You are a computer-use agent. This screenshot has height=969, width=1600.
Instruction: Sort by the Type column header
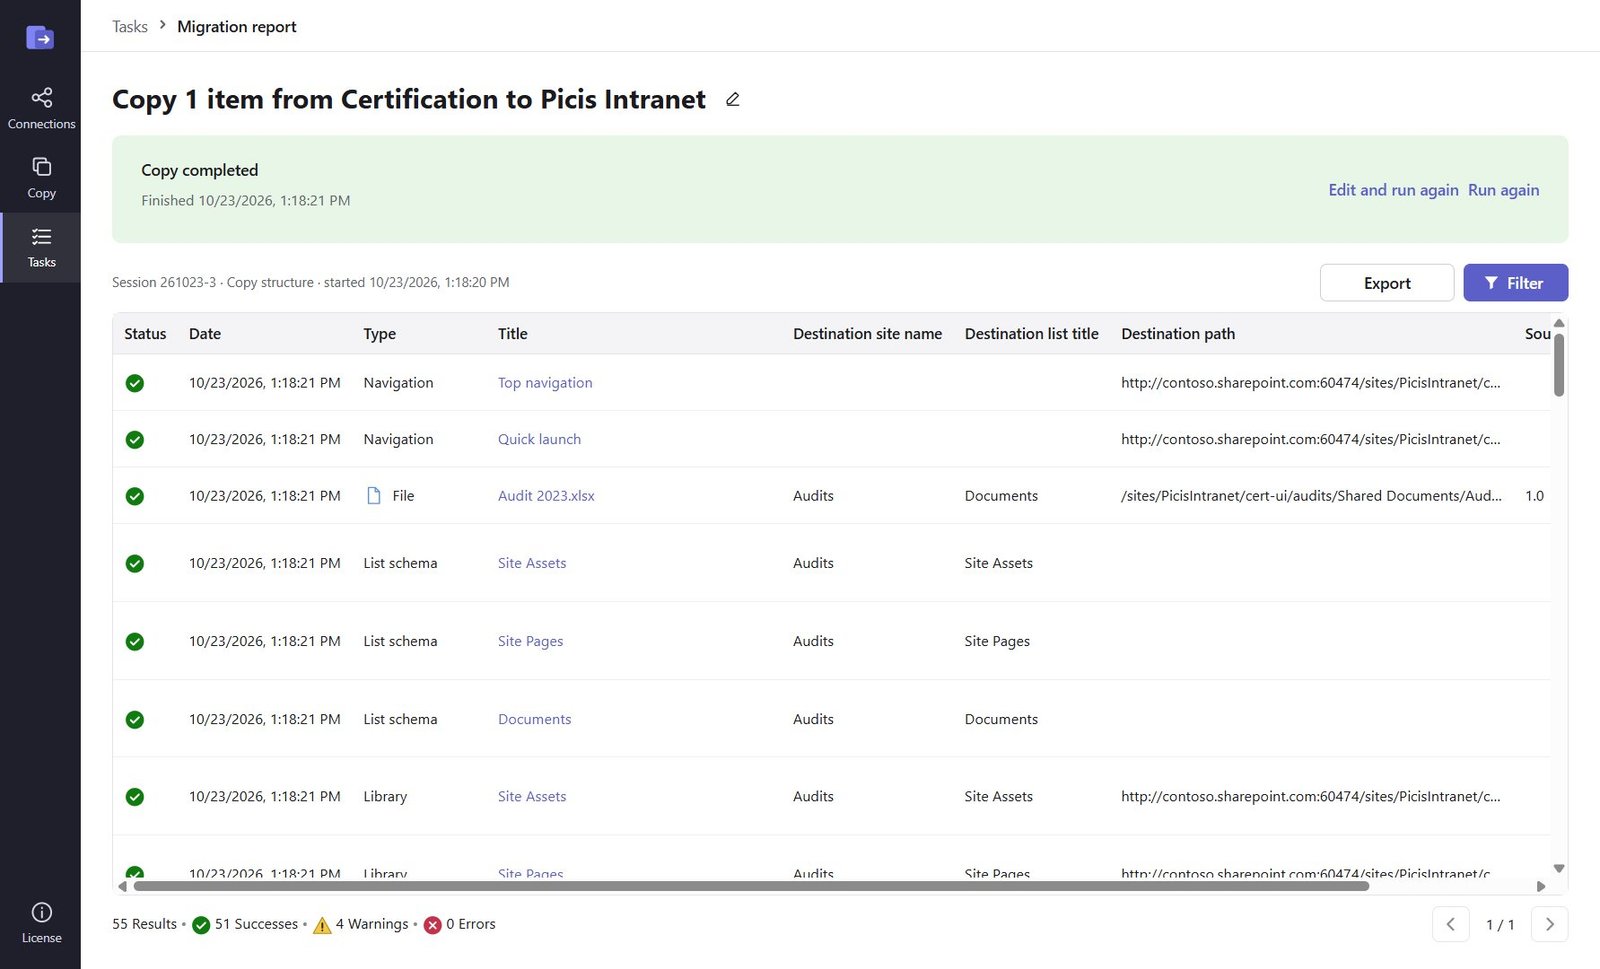click(380, 334)
